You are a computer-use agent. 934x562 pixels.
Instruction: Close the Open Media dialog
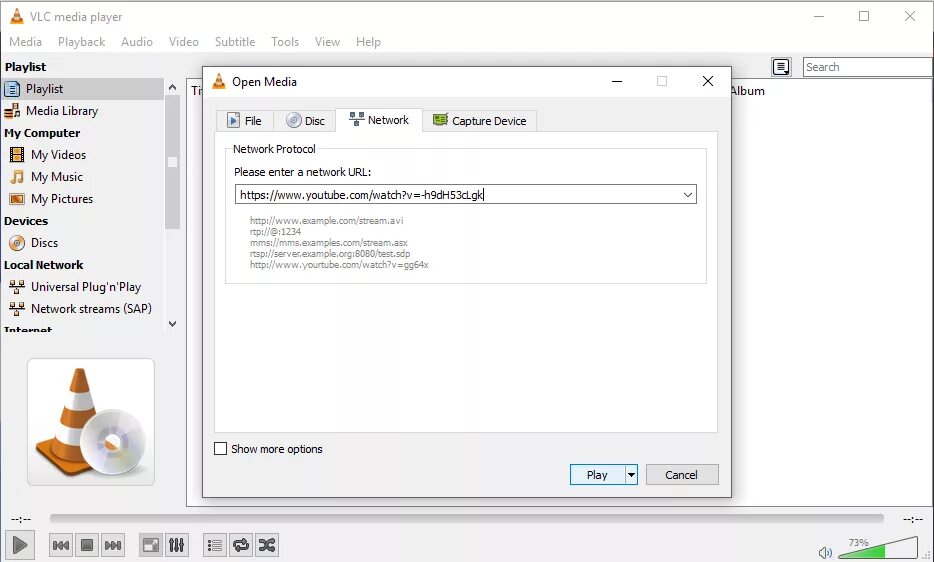pos(708,81)
